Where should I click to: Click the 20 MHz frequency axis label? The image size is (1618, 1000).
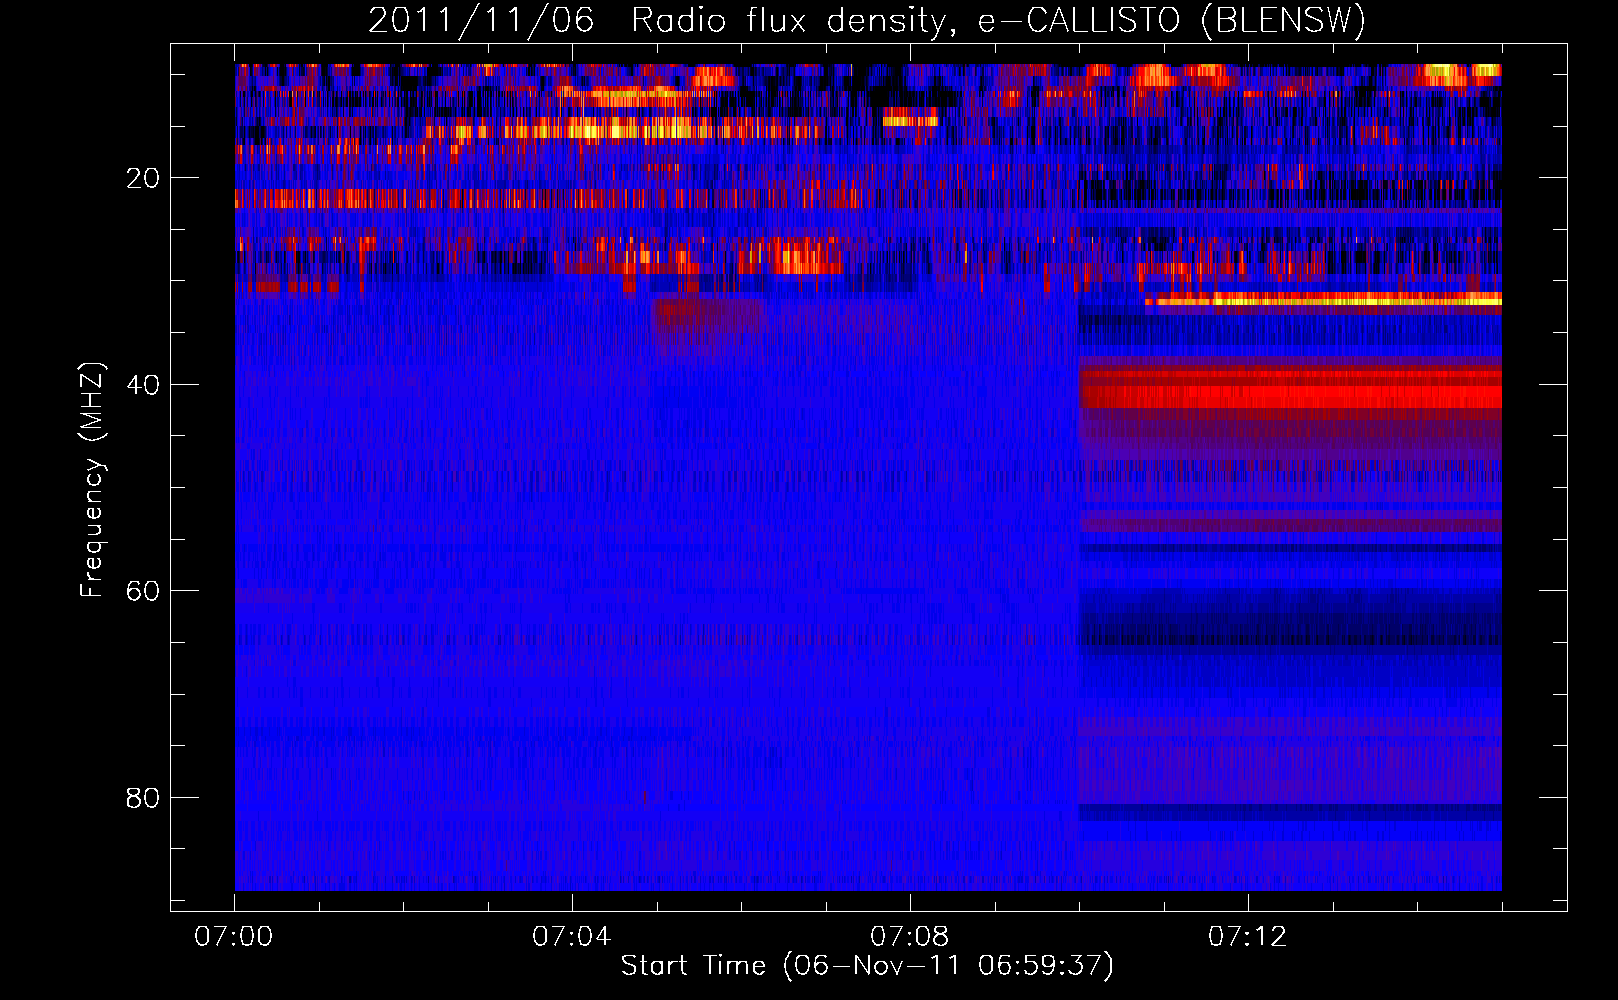tap(143, 179)
